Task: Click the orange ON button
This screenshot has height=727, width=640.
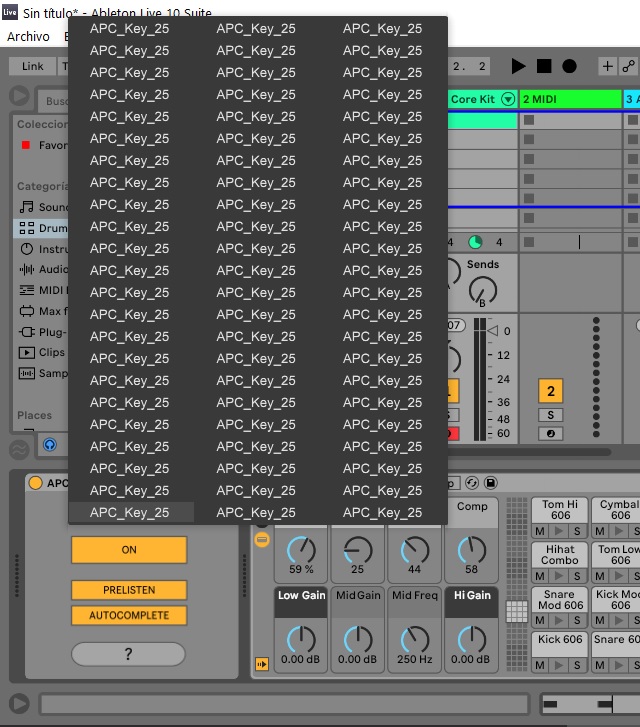Action: click(129, 550)
